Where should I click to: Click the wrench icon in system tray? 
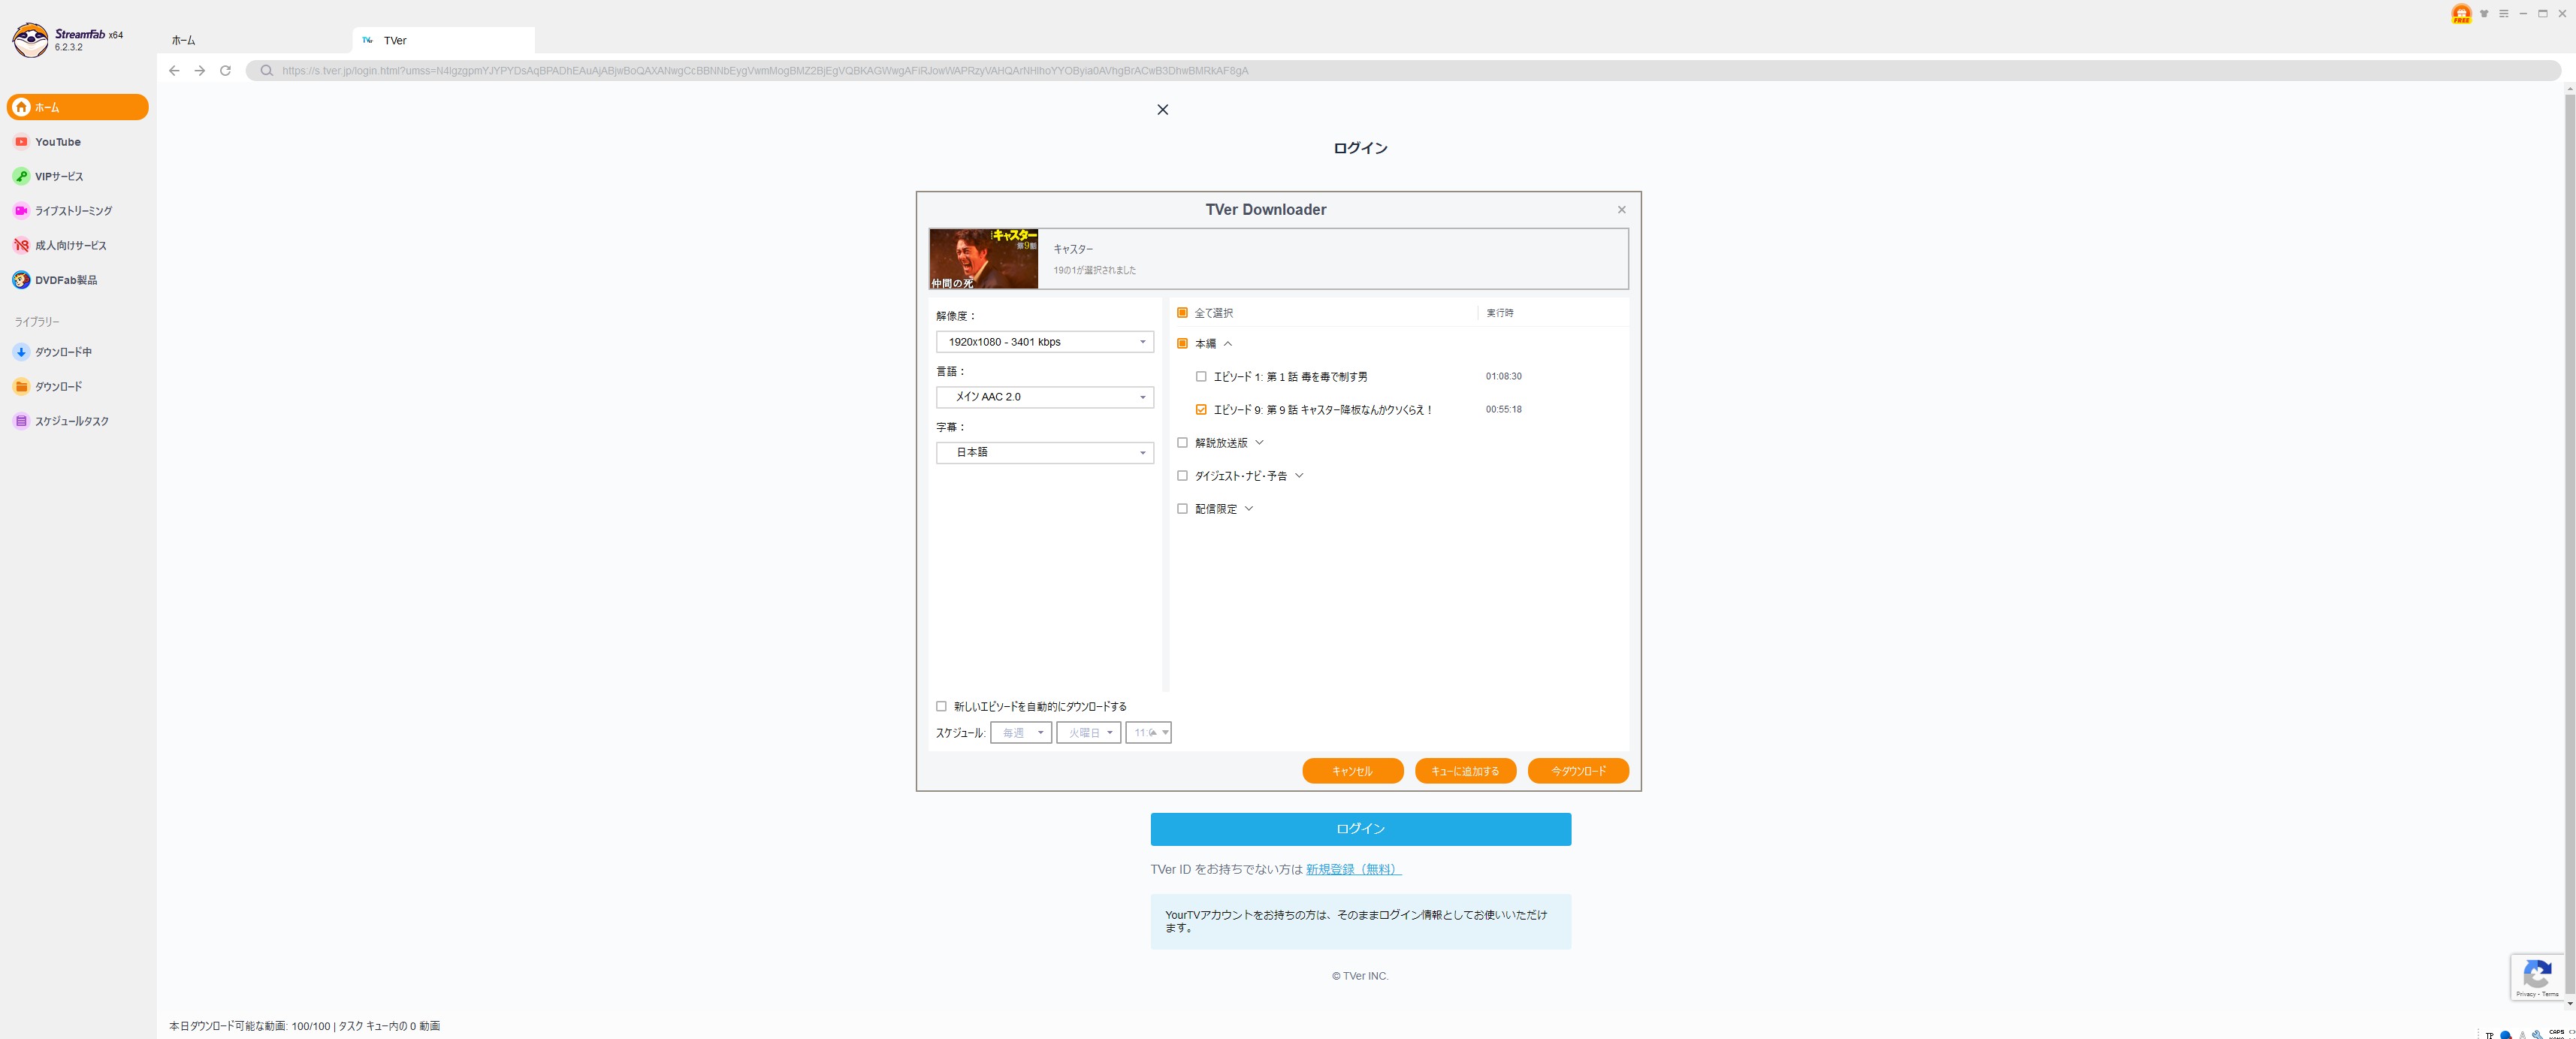click(2538, 1035)
